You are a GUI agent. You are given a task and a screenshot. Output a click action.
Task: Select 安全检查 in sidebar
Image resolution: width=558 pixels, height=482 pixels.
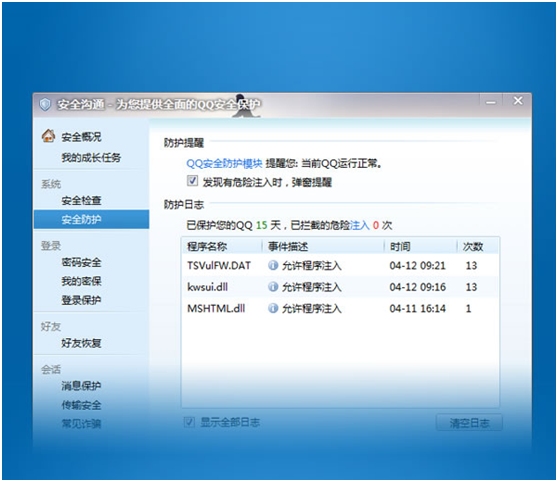pyautogui.click(x=81, y=200)
